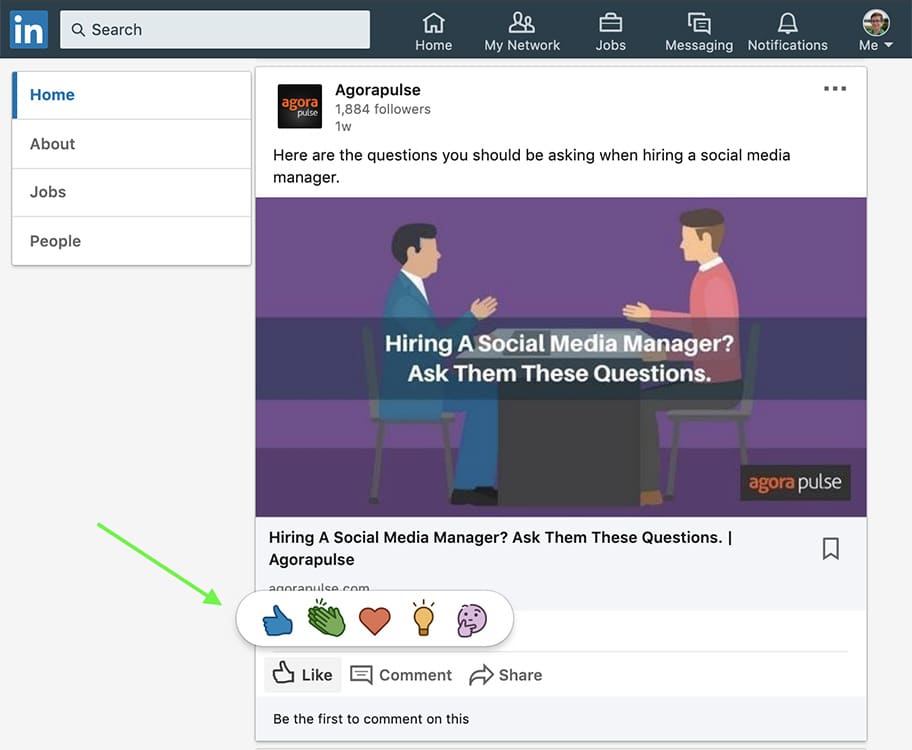Click the Like button
The image size is (912, 750).
pos(302,674)
